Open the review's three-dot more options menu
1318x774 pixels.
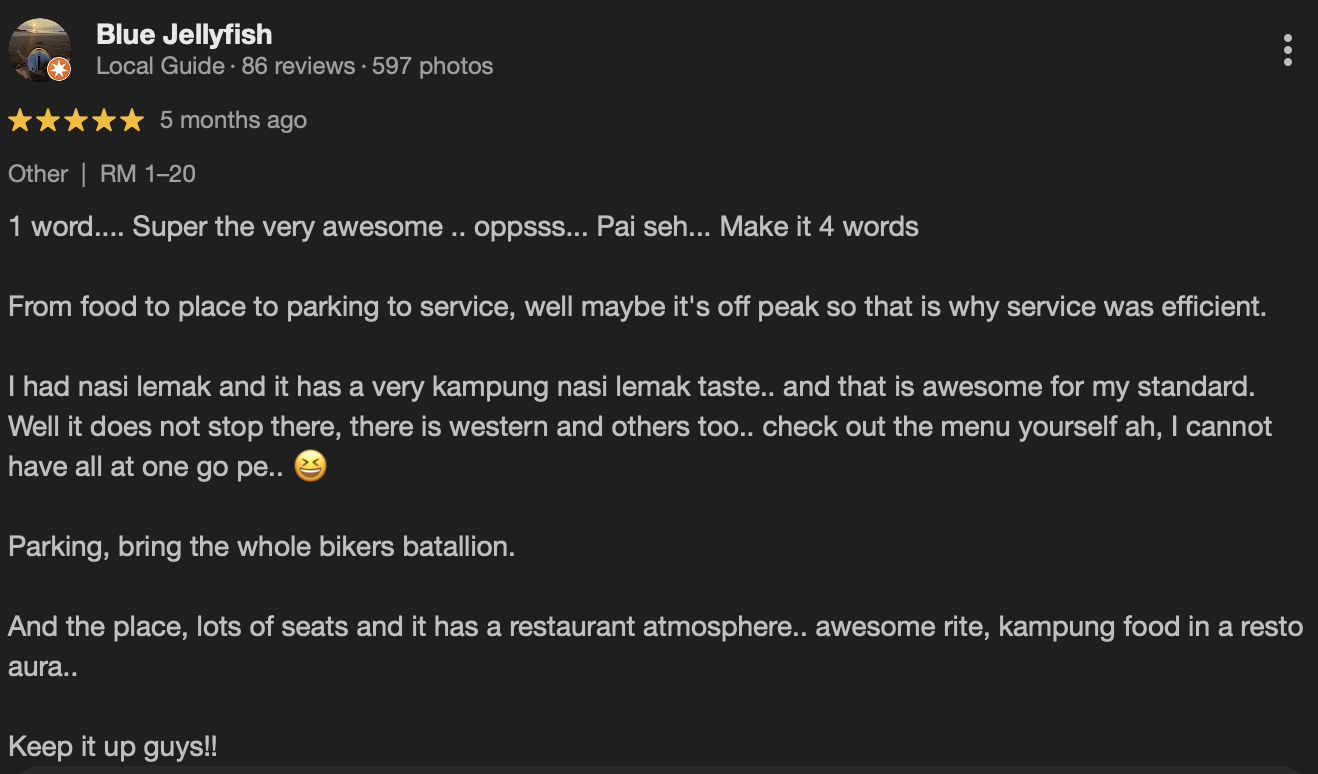(x=1287, y=50)
